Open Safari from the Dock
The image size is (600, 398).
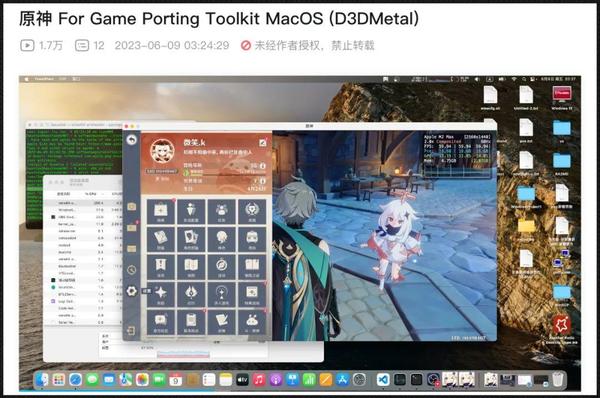[x=75, y=380]
